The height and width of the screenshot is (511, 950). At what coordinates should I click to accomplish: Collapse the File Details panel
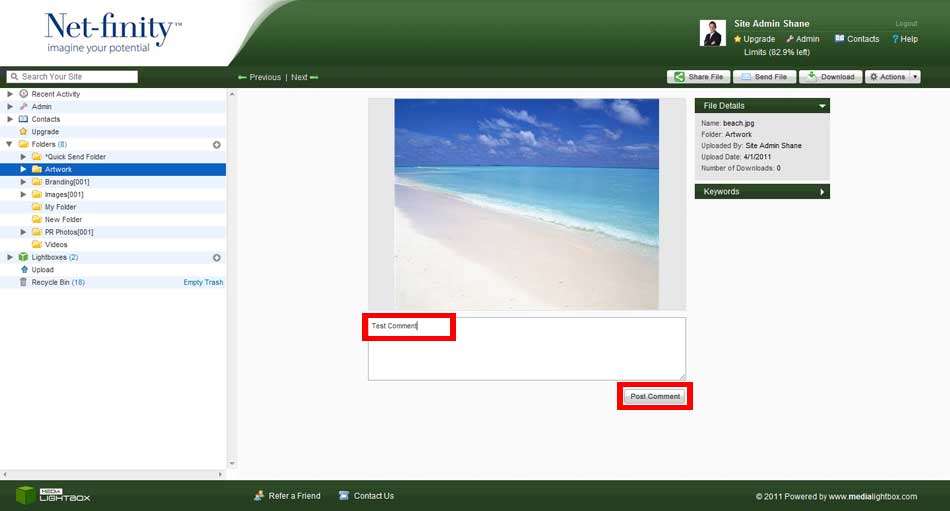(822, 106)
